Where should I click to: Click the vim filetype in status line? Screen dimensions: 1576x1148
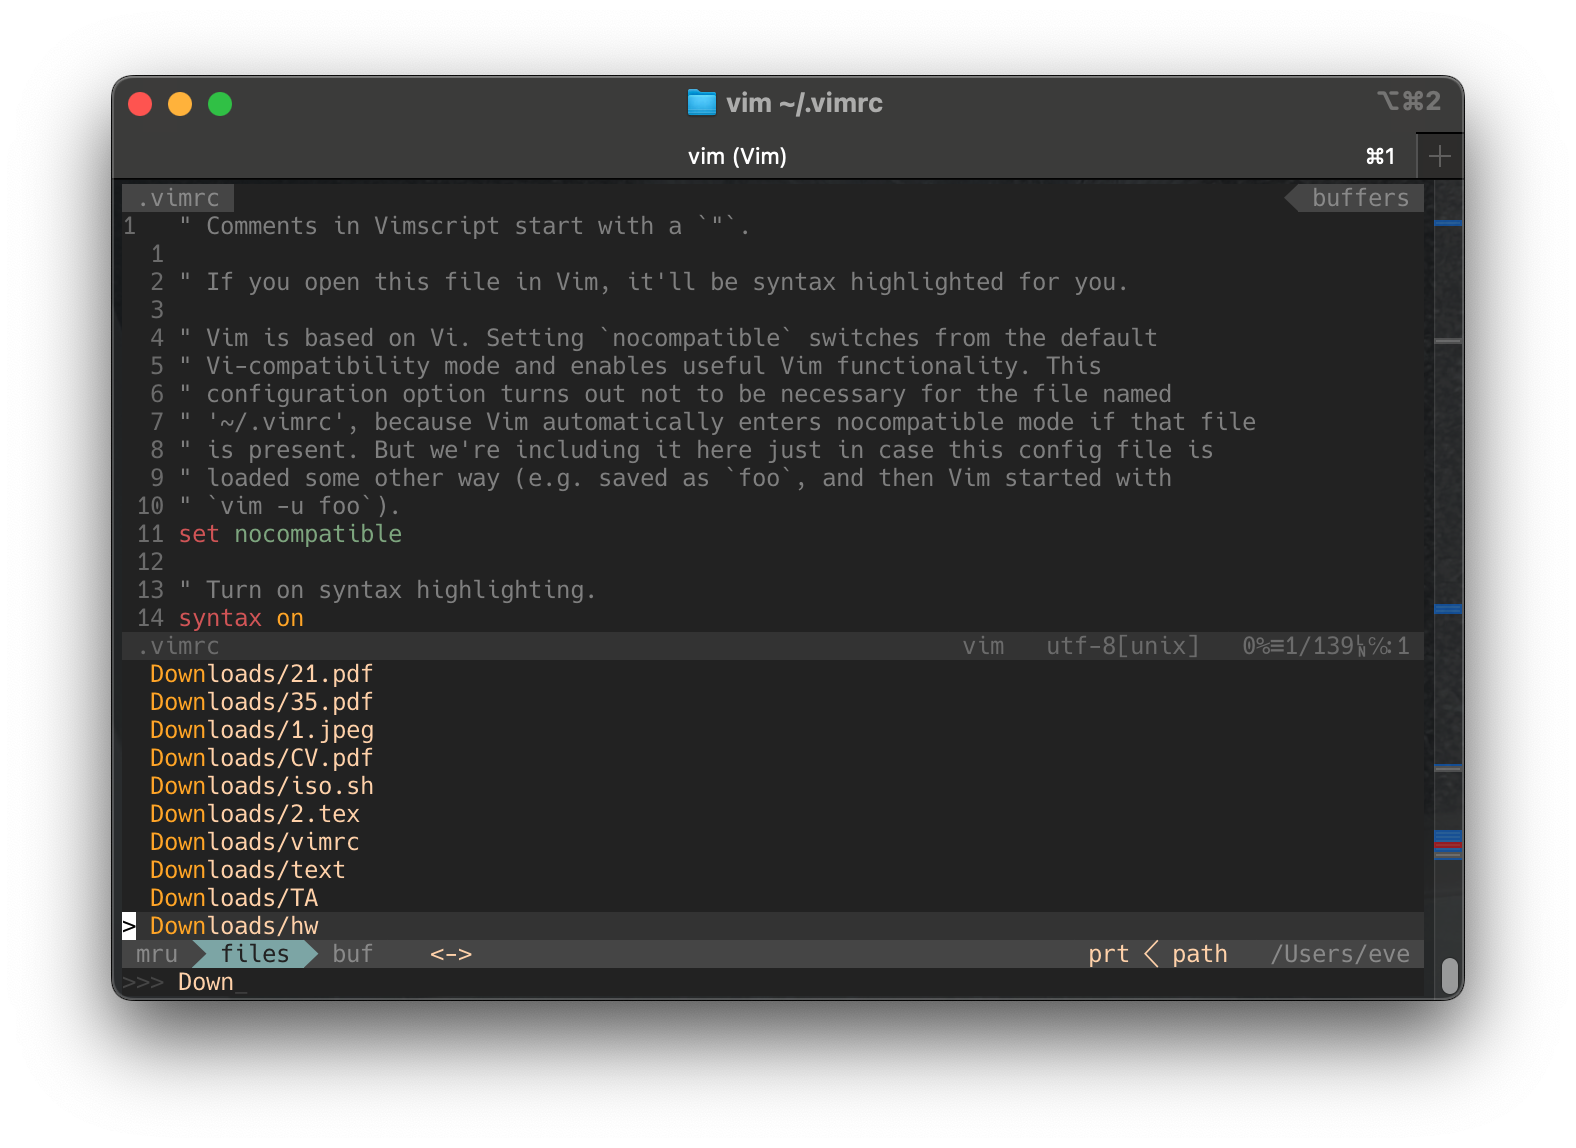(x=983, y=646)
